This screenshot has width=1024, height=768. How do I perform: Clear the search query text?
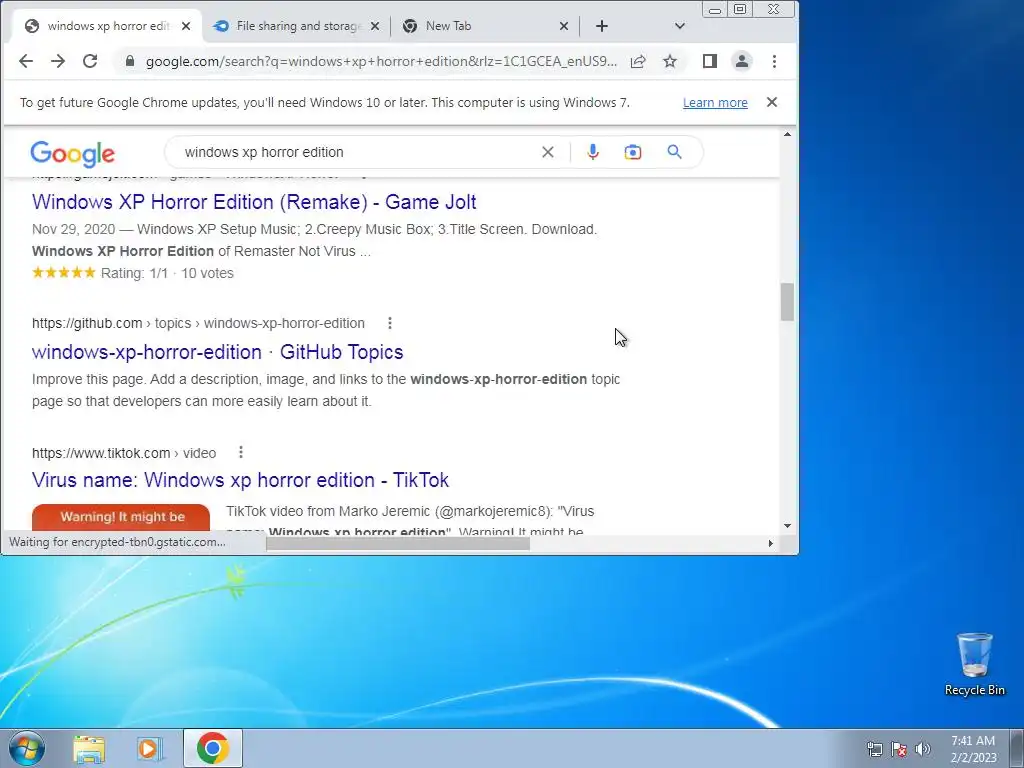(x=548, y=152)
